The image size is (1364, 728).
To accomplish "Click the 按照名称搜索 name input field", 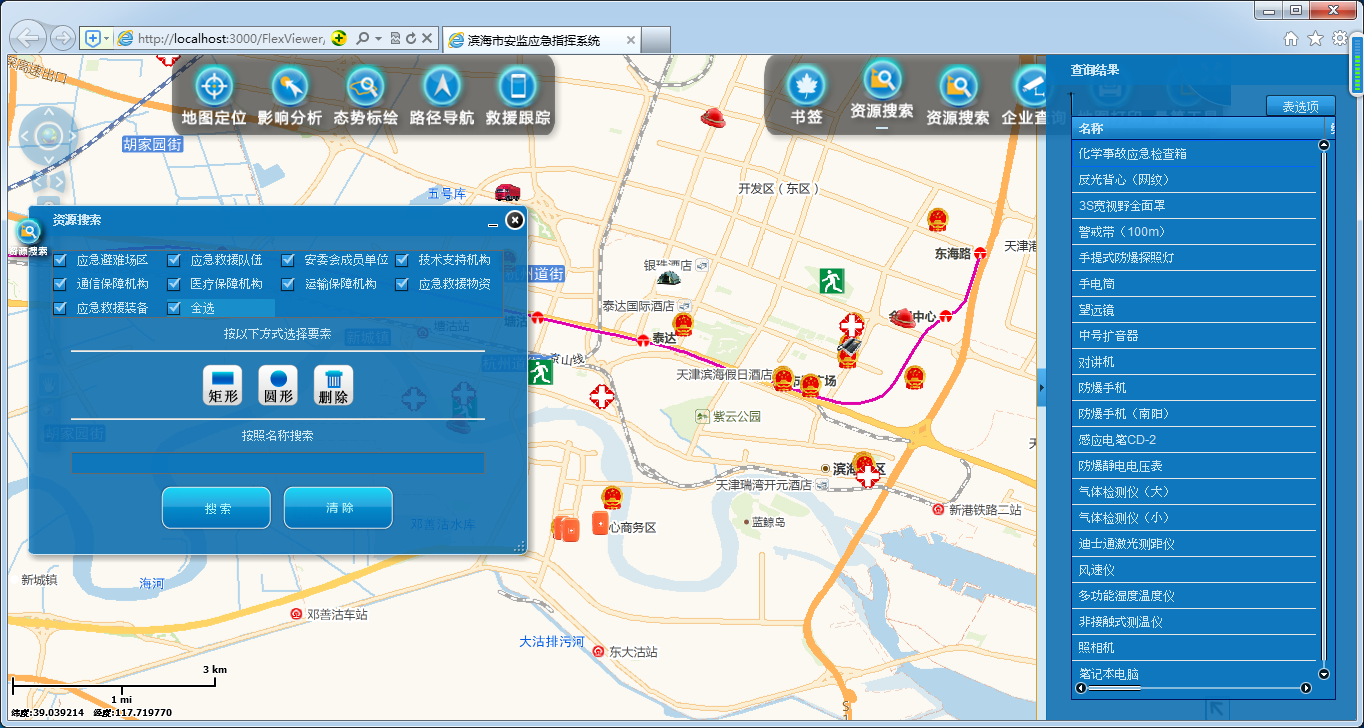I will point(278,463).
